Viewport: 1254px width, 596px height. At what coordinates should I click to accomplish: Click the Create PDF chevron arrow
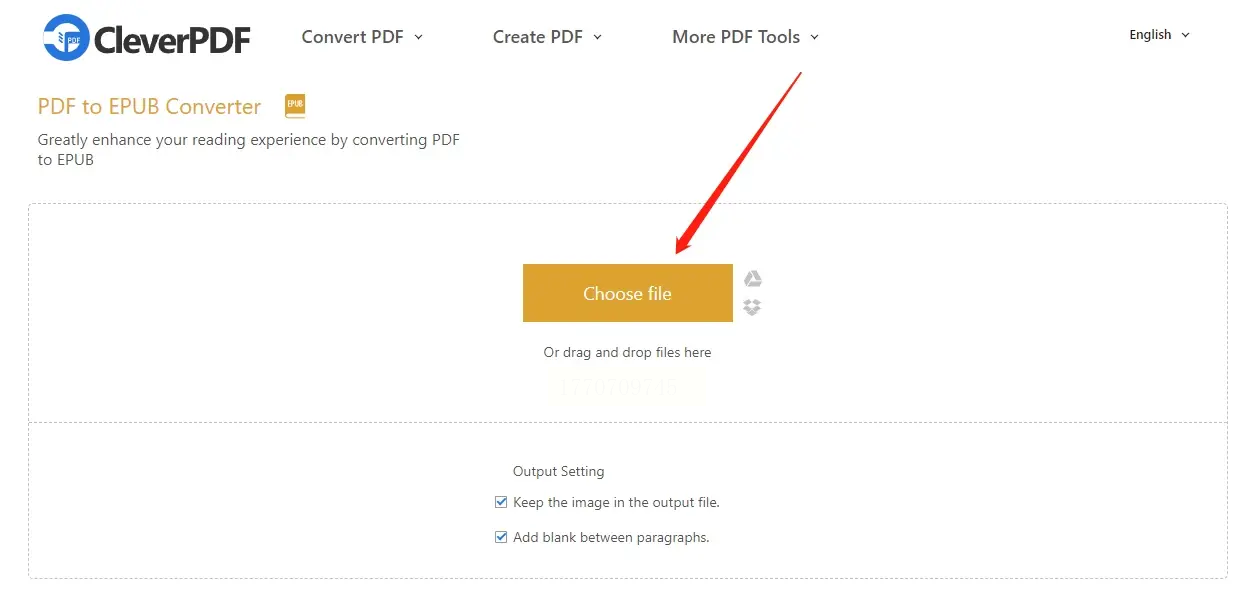pos(598,37)
